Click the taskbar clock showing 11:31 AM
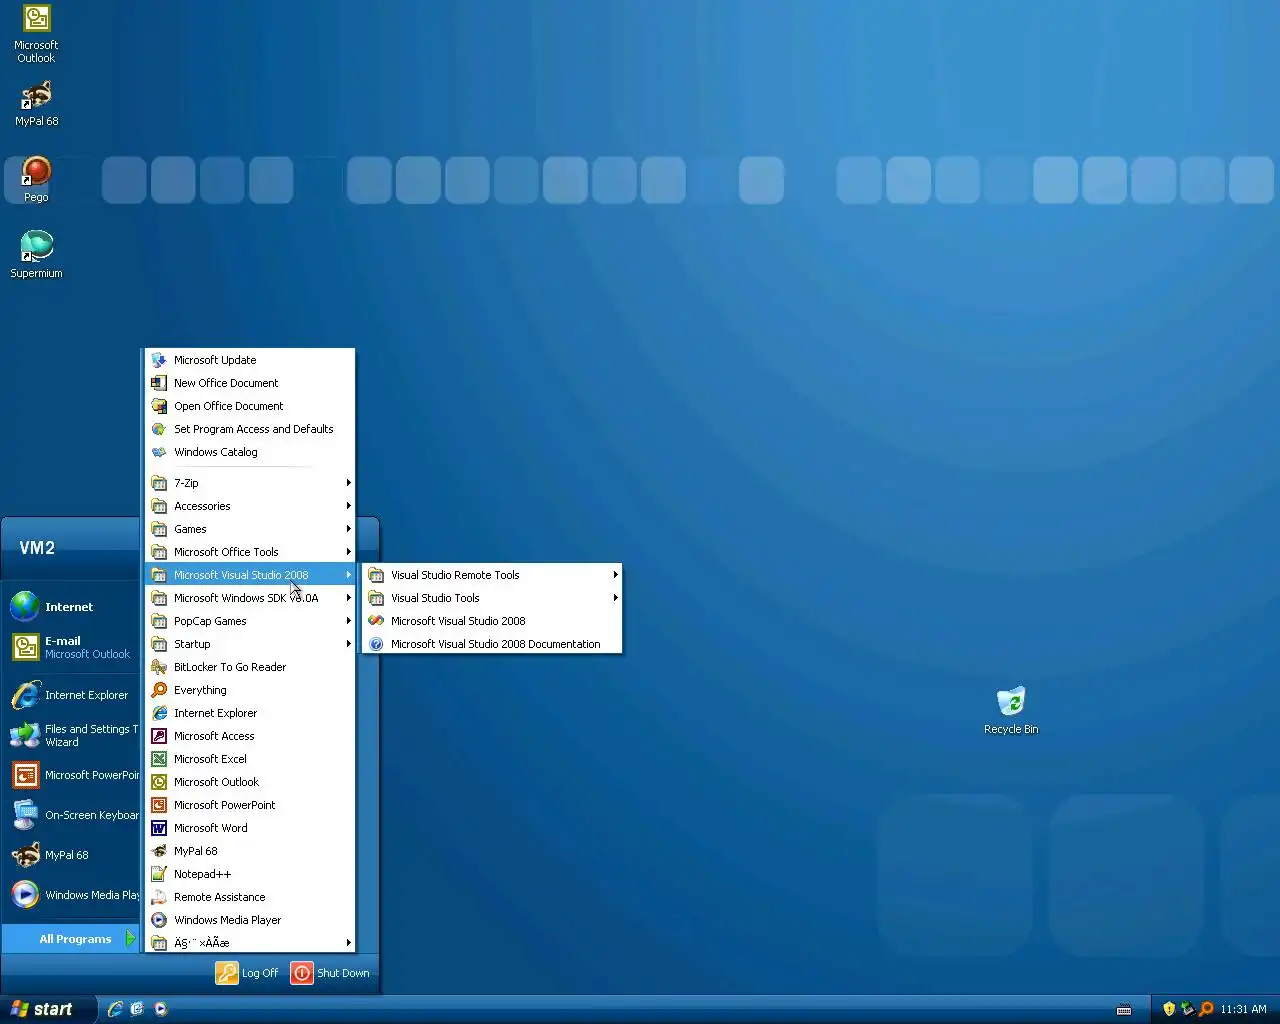Image resolution: width=1280 pixels, height=1024 pixels. click(1243, 1009)
